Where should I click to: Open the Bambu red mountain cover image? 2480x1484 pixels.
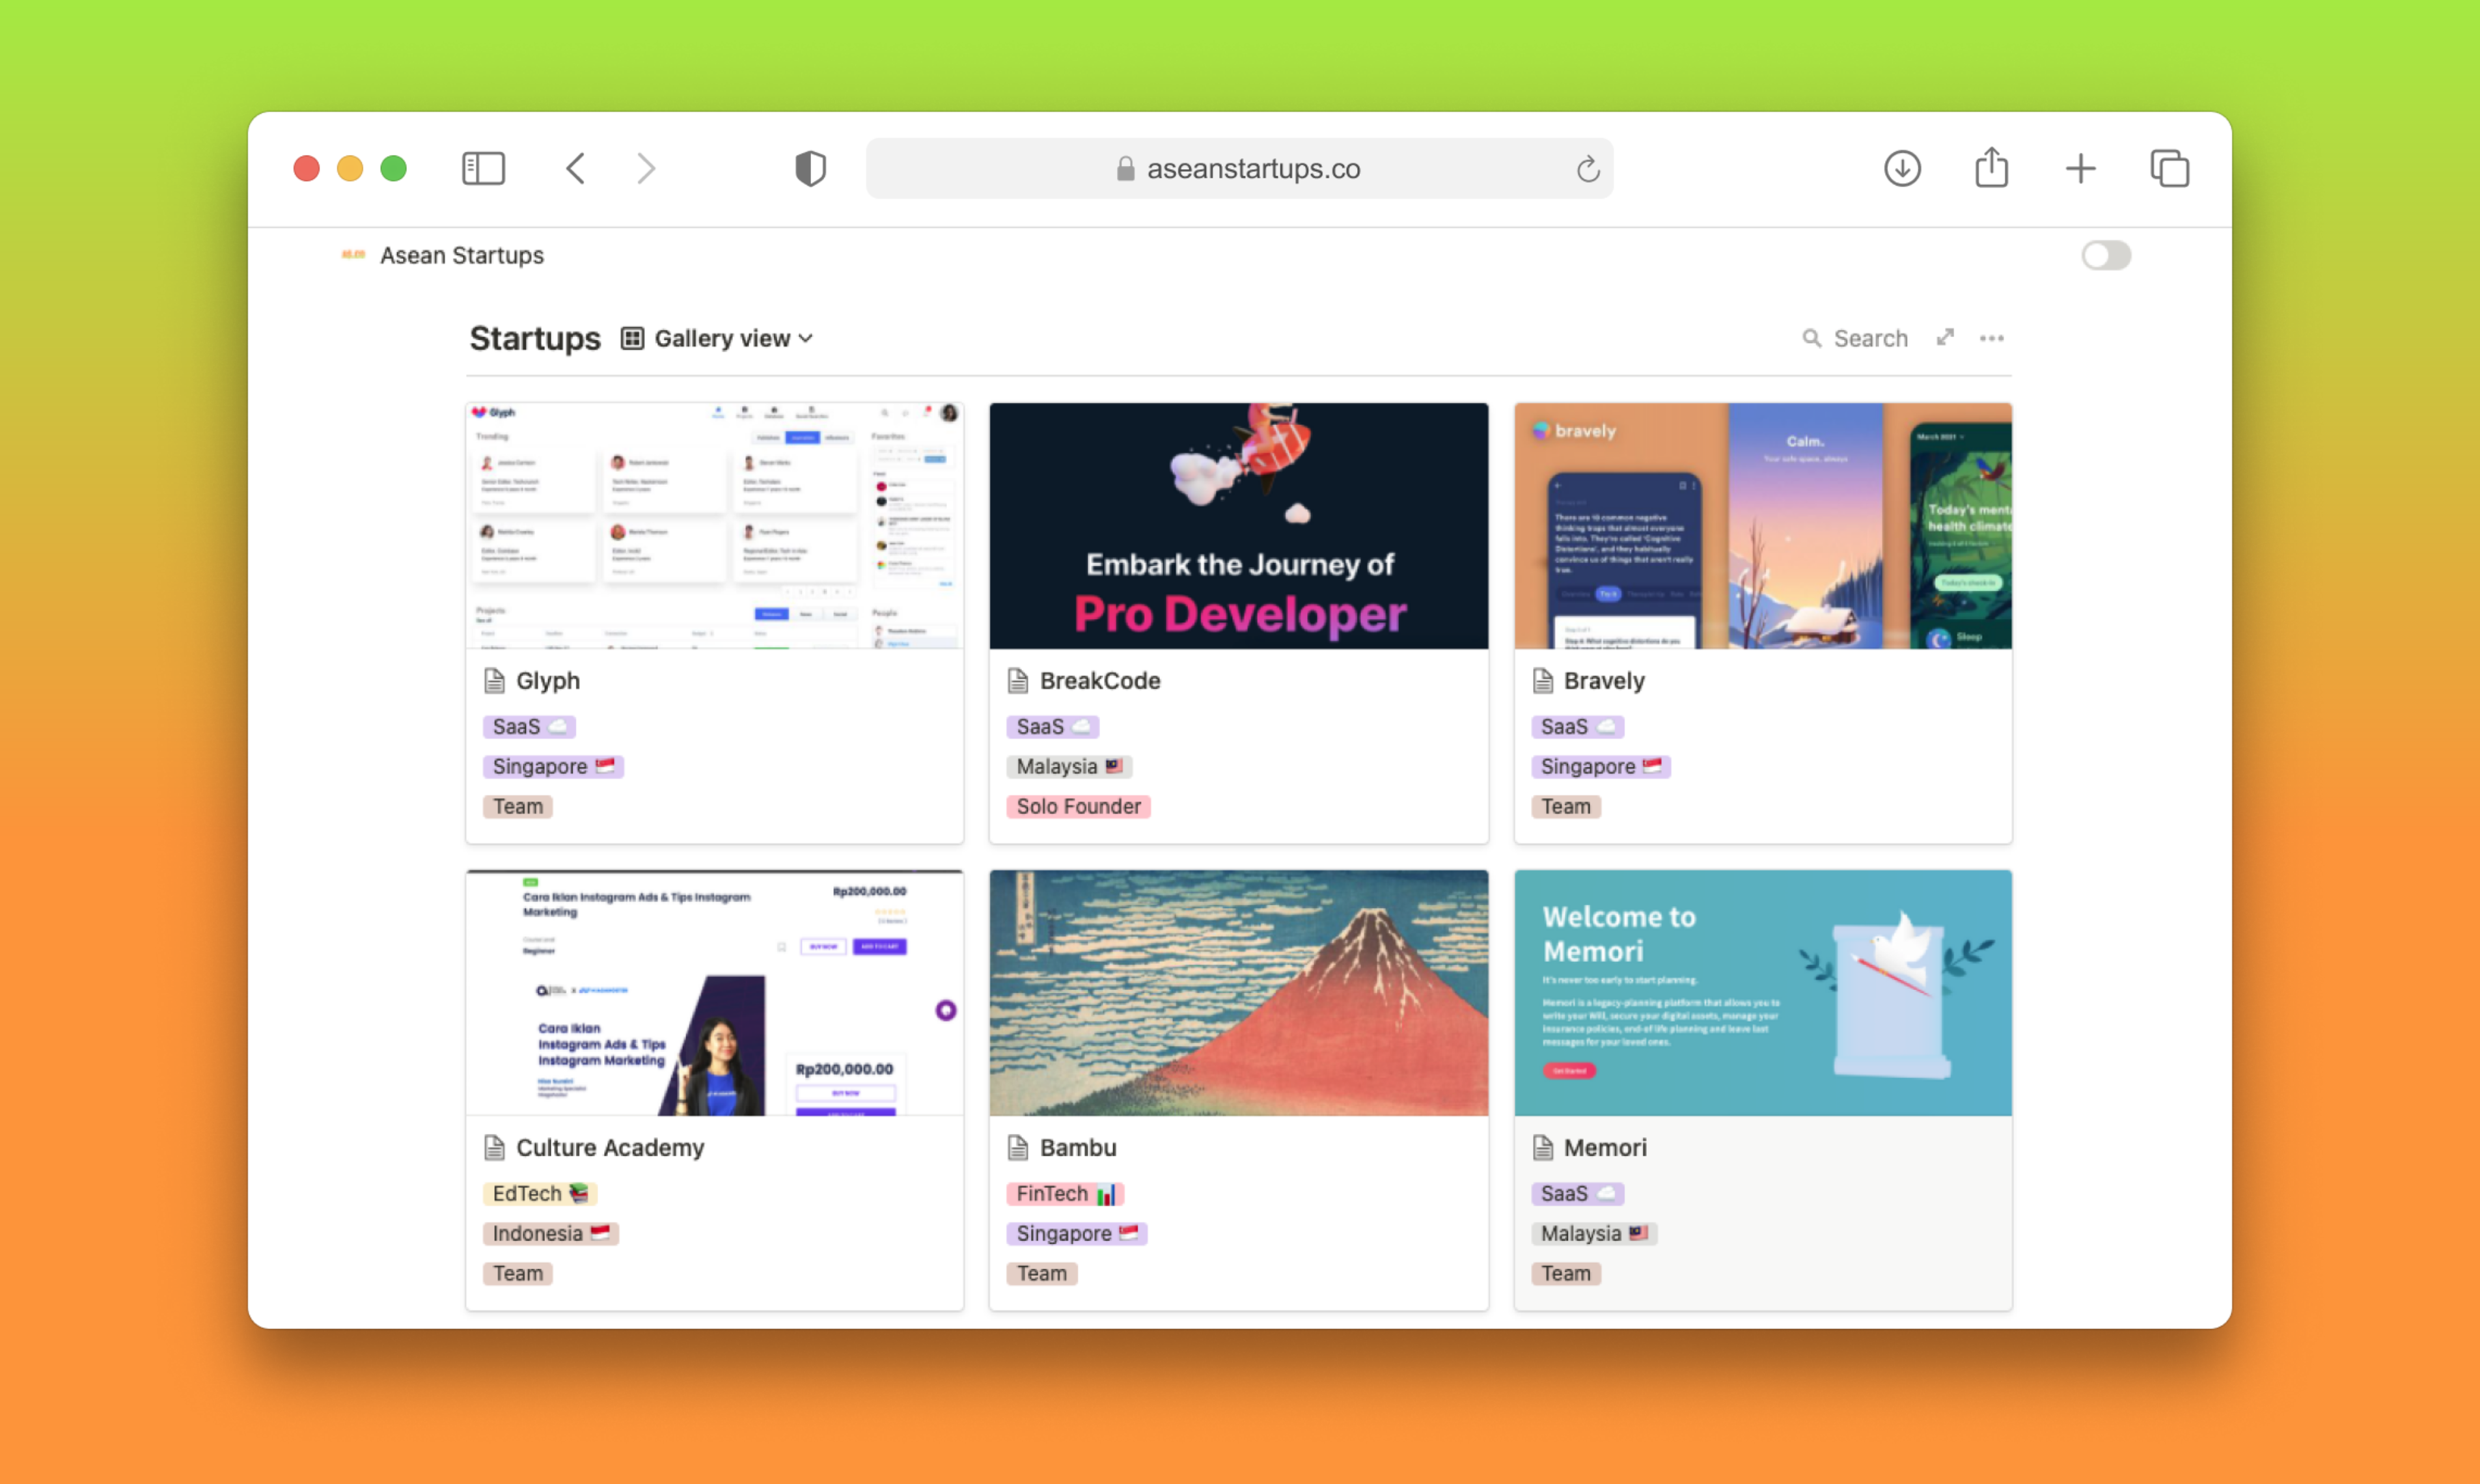tap(1239, 993)
